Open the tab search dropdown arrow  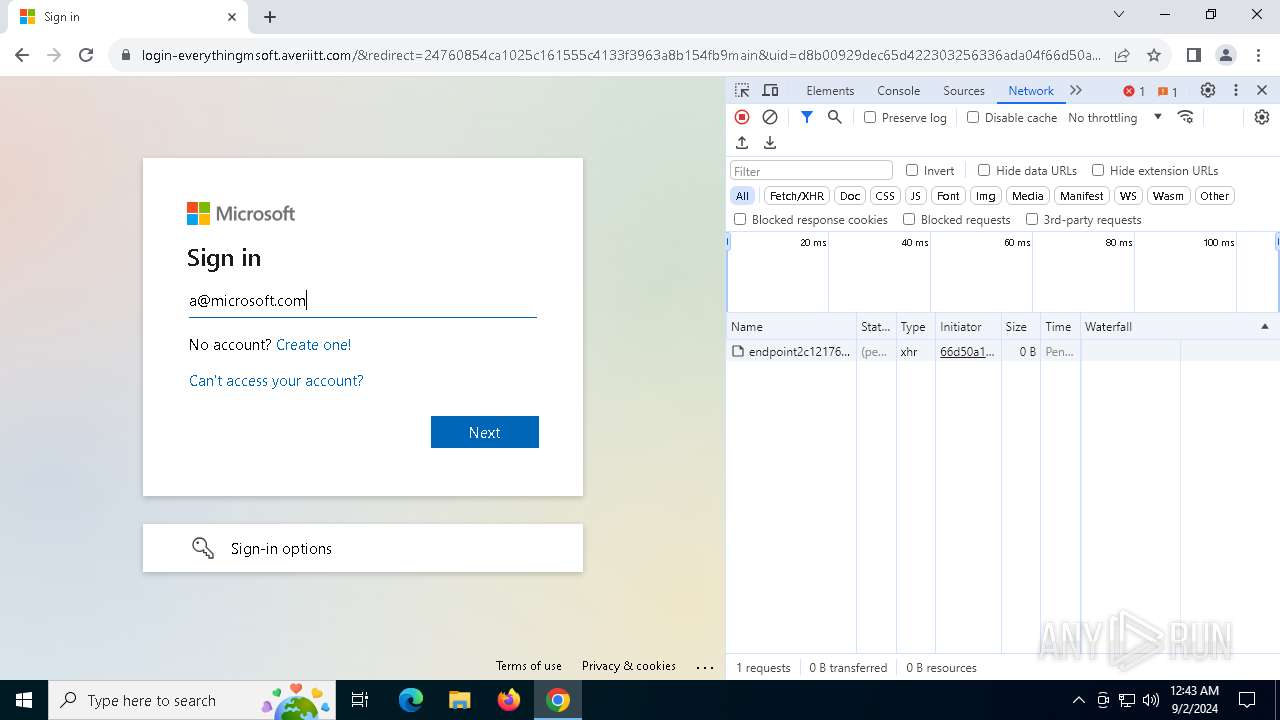click(x=1119, y=14)
